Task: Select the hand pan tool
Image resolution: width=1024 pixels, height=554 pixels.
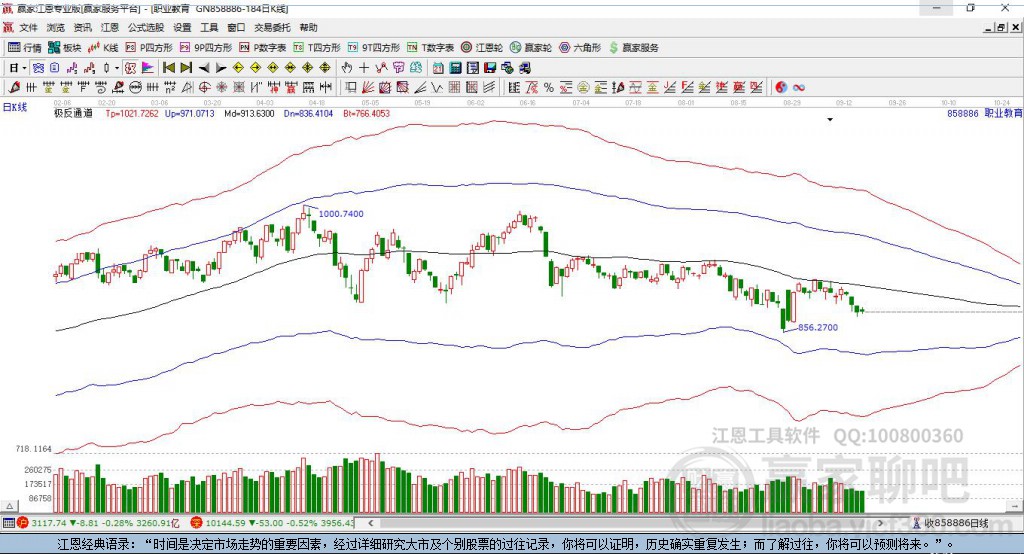Action: point(347,68)
